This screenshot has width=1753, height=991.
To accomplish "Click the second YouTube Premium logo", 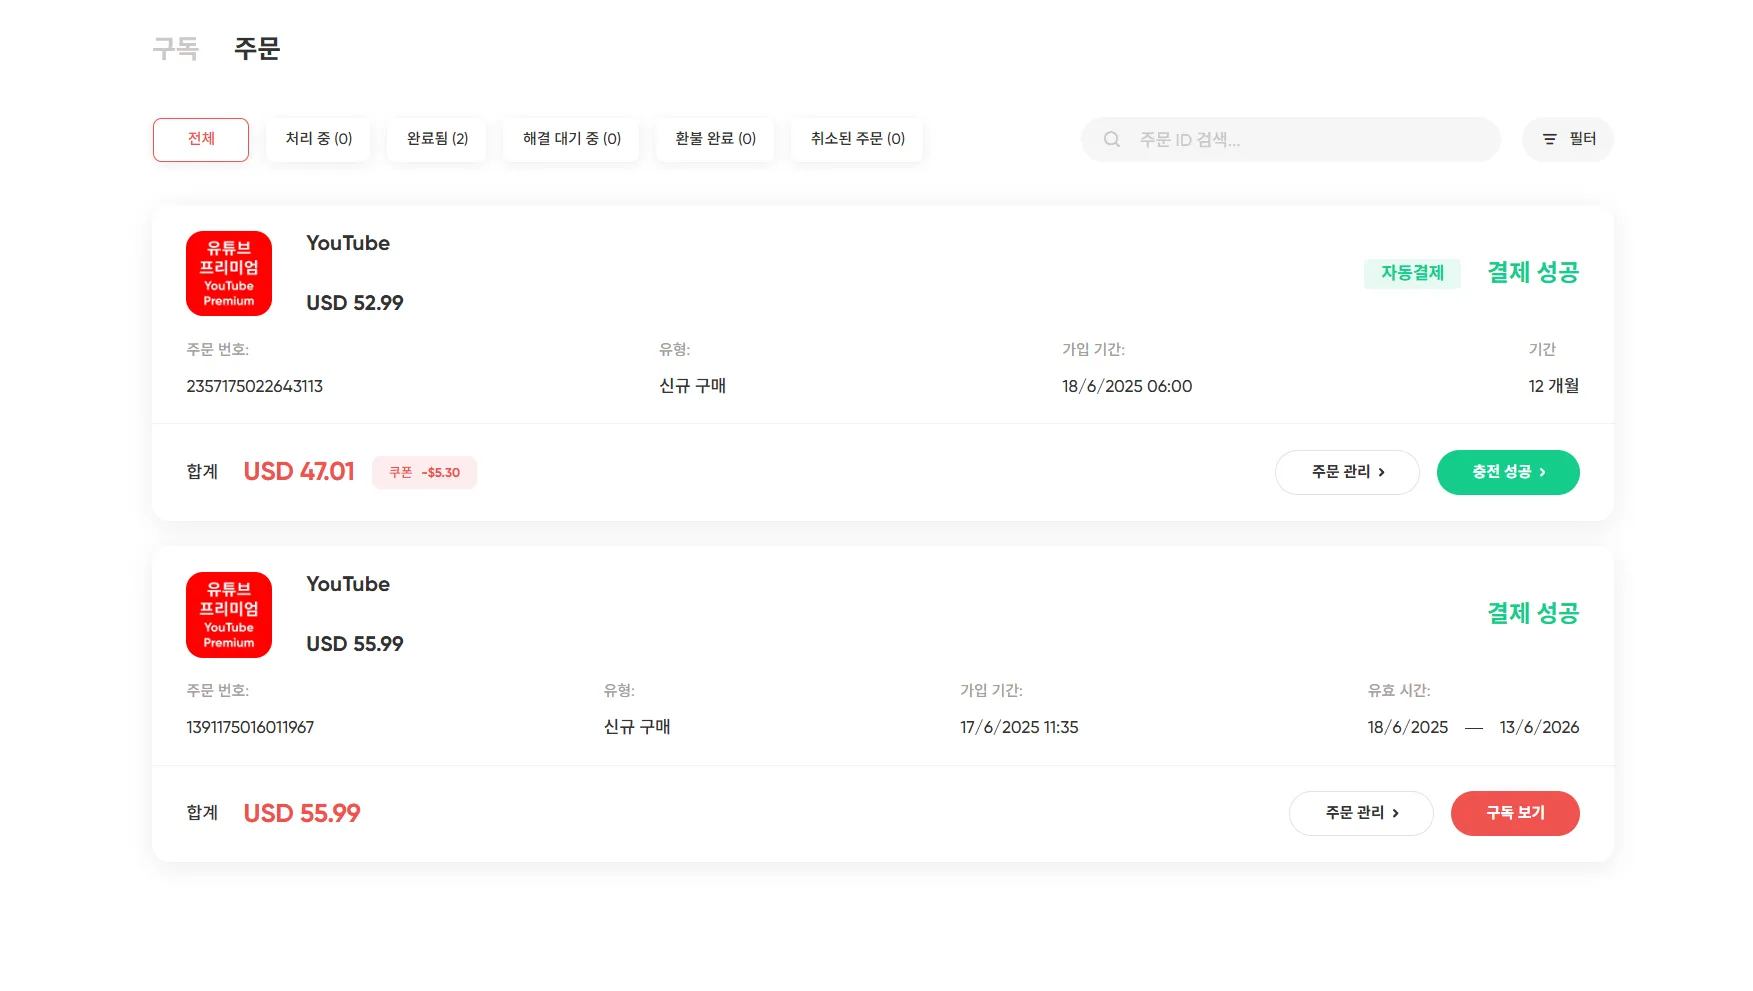I will [x=229, y=615].
